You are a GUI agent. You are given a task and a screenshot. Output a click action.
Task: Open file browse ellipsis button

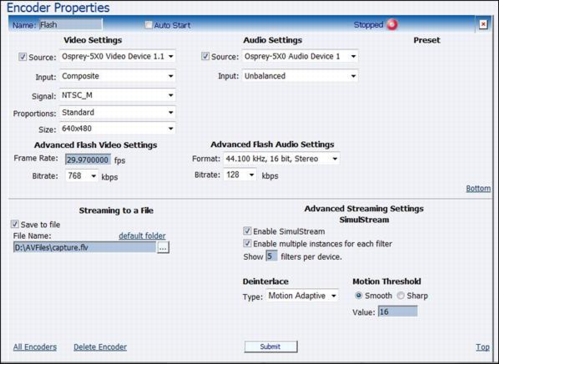163,248
